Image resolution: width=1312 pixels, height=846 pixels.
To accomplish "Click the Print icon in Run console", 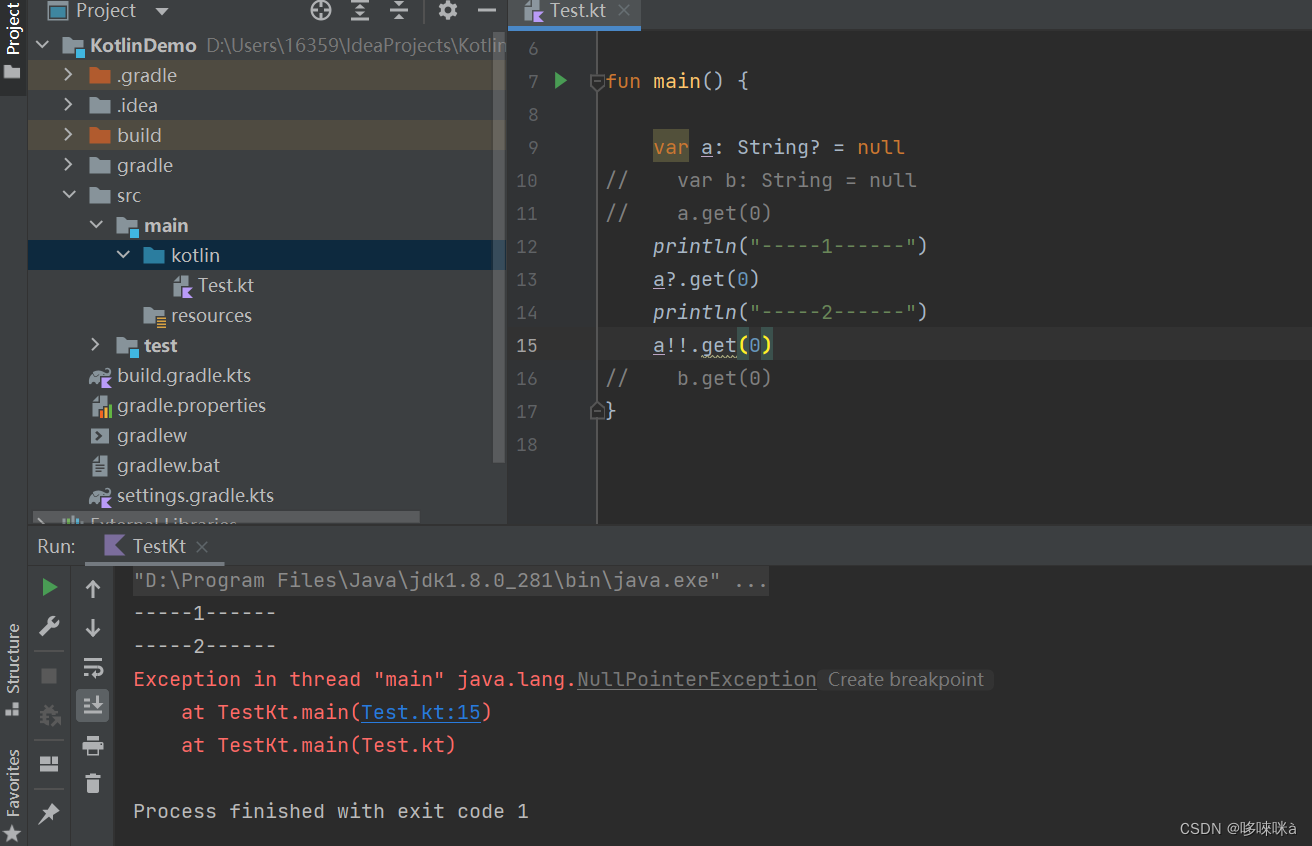I will (x=93, y=745).
